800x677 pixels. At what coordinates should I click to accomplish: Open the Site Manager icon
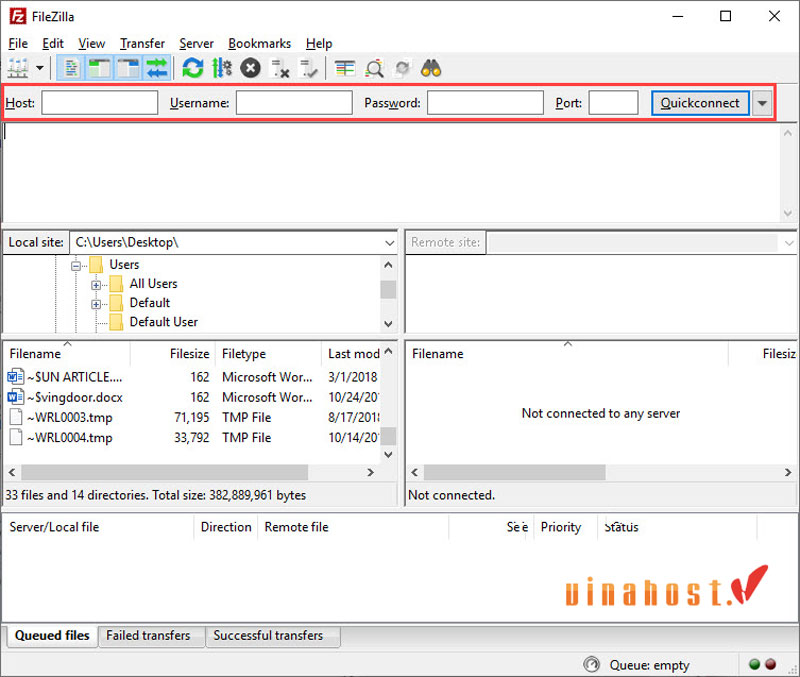[18, 68]
